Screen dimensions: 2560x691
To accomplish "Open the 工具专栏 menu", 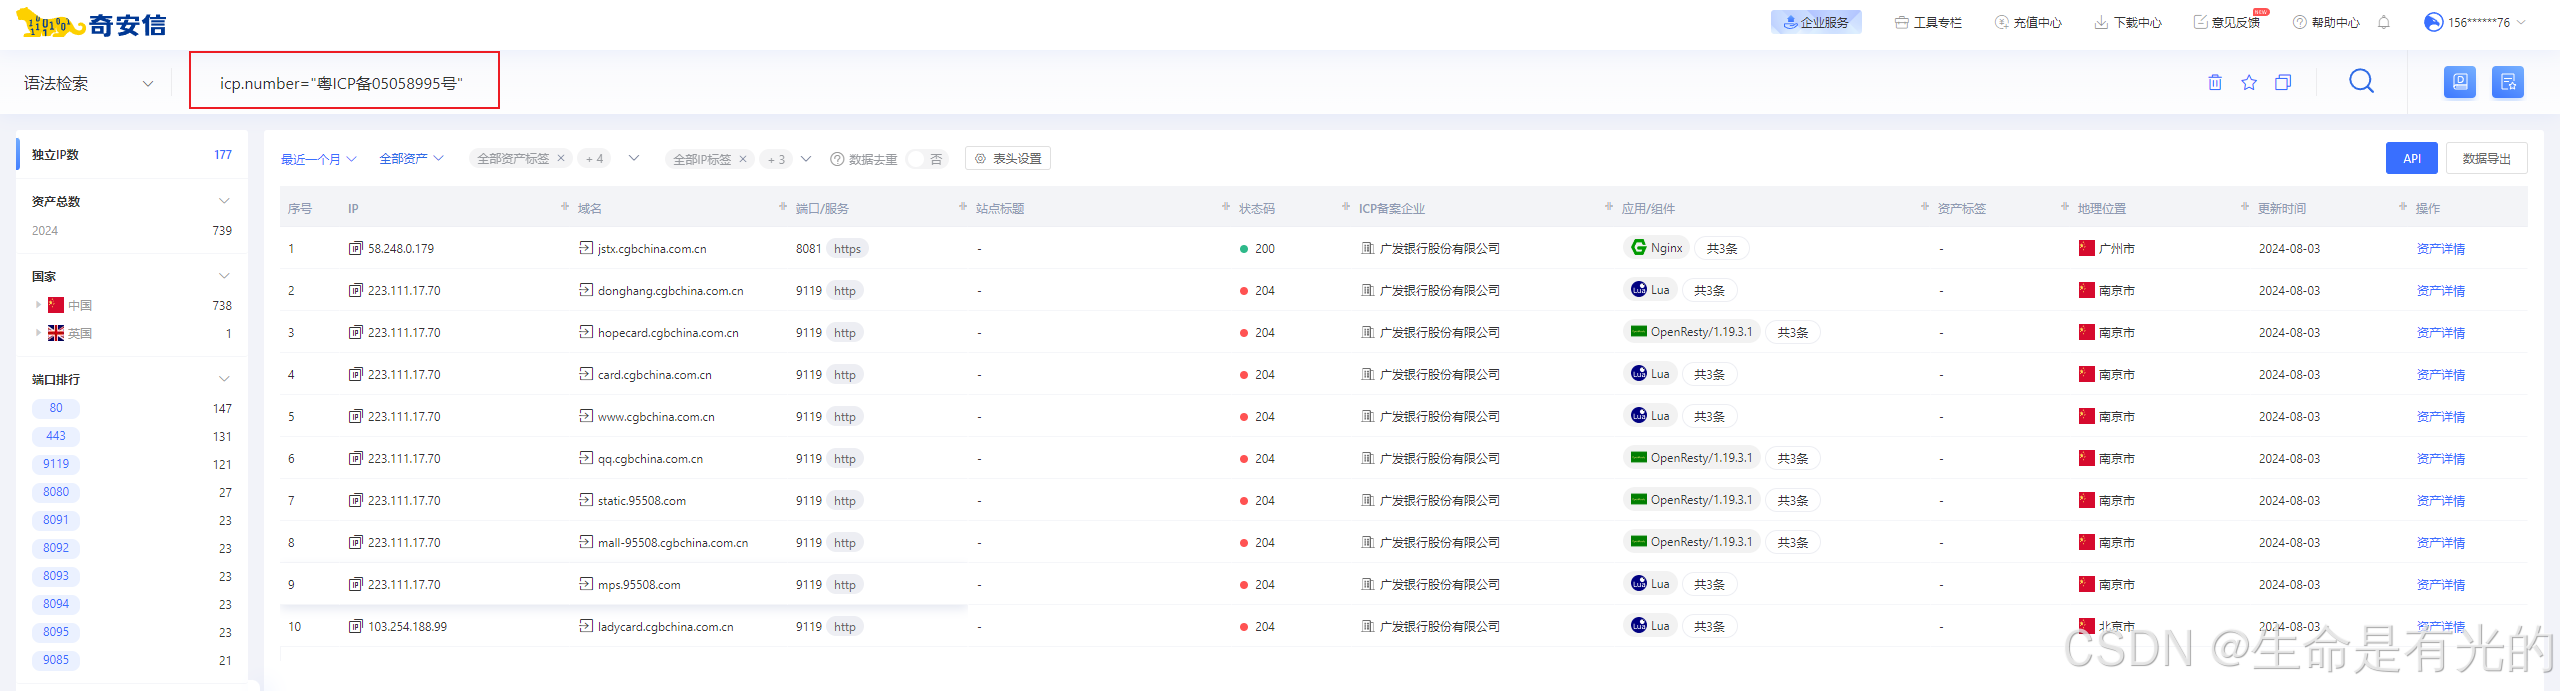I will point(1928,22).
